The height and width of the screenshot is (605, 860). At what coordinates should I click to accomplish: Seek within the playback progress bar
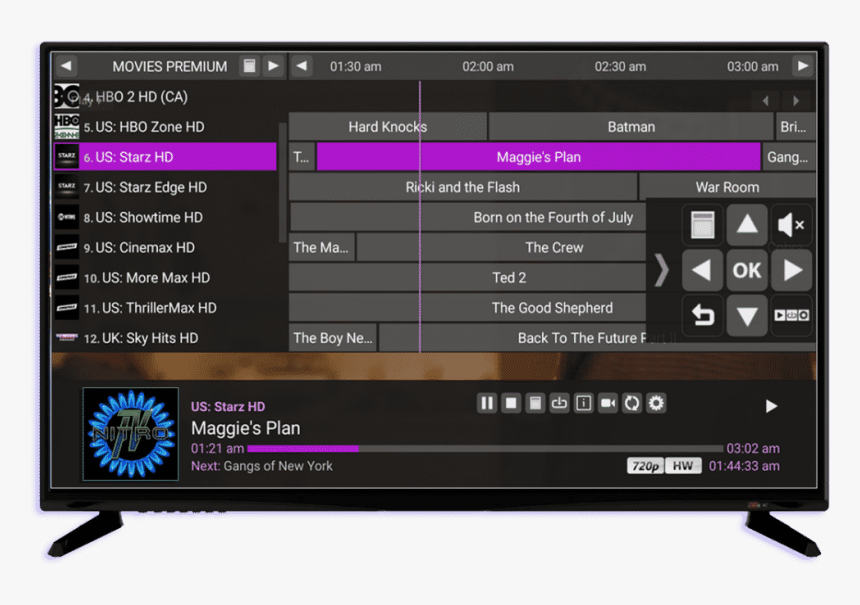pyautogui.click(x=485, y=449)
